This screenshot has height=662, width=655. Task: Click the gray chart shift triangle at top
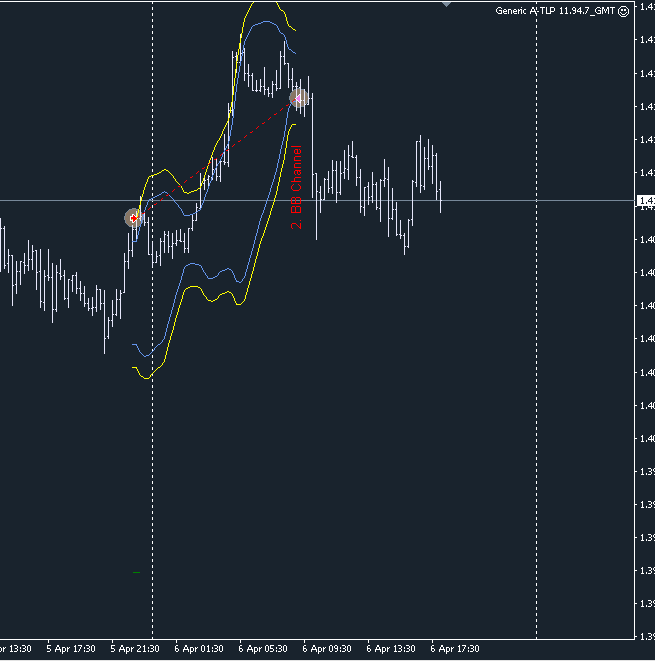[x=446, y=4]
